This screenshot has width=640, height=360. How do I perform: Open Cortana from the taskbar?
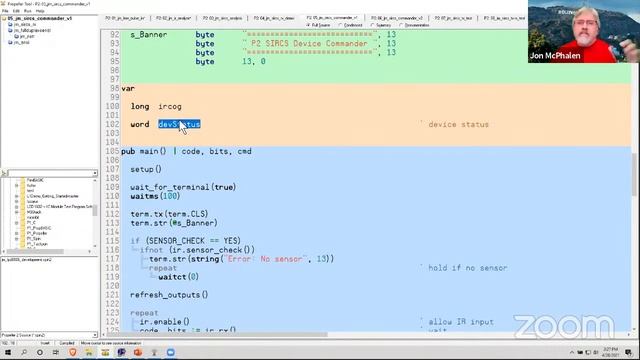(x=40, y=352)
